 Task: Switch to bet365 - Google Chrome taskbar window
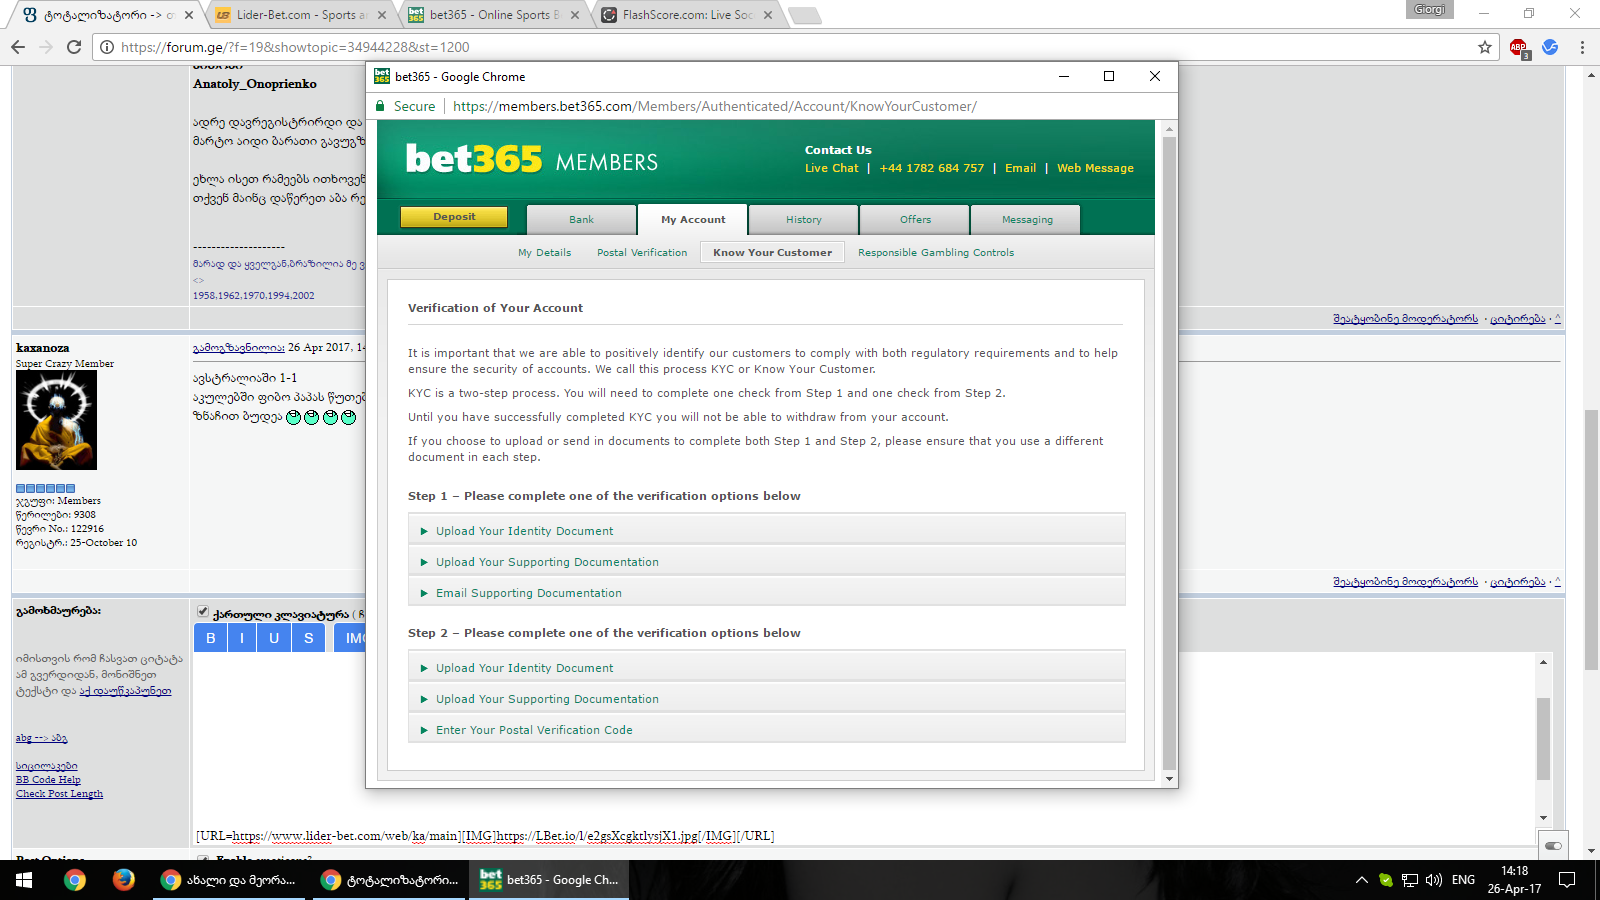[550, 880]
